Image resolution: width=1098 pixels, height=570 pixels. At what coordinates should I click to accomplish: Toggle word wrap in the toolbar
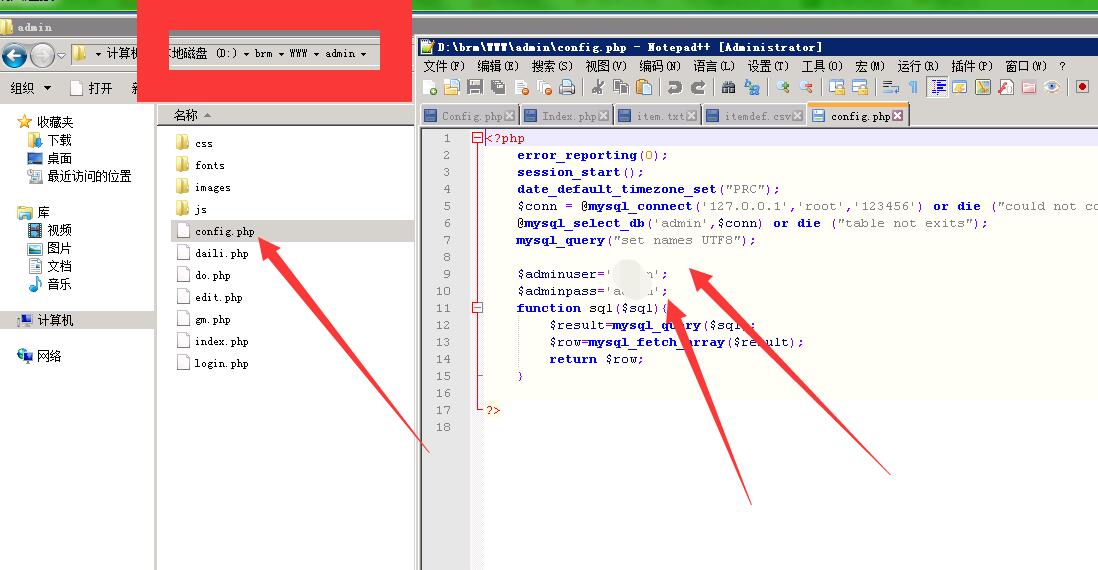889,88
